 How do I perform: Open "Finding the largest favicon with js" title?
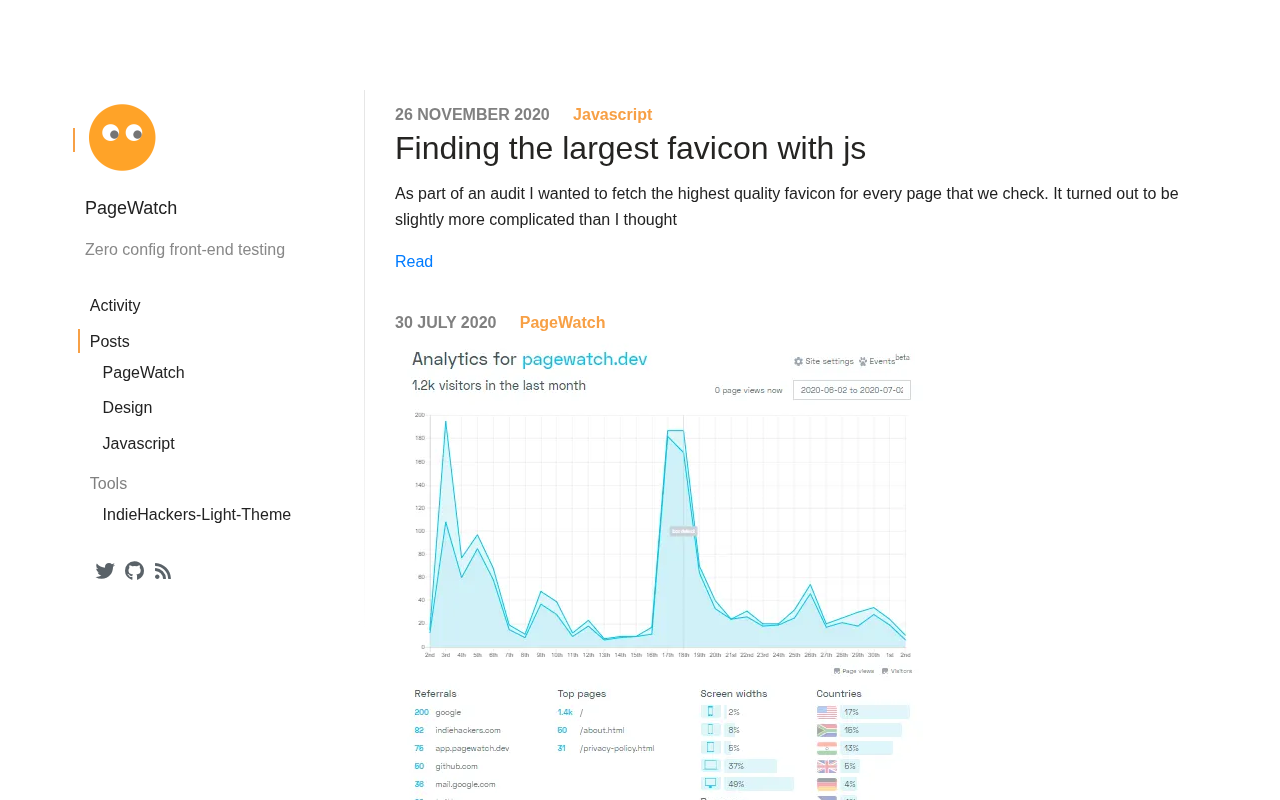click(630, 148)
